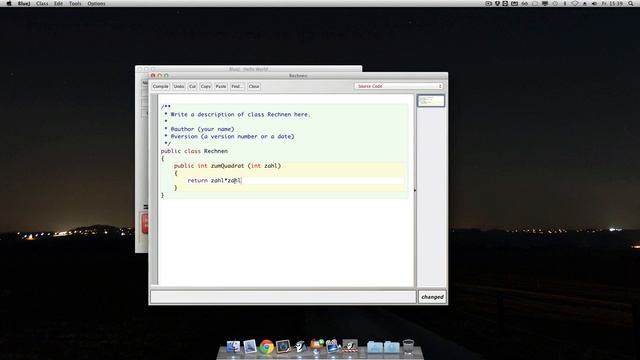
Task: Click the Dock icon left of the folder stacks
Action: (x=350, y=346)
